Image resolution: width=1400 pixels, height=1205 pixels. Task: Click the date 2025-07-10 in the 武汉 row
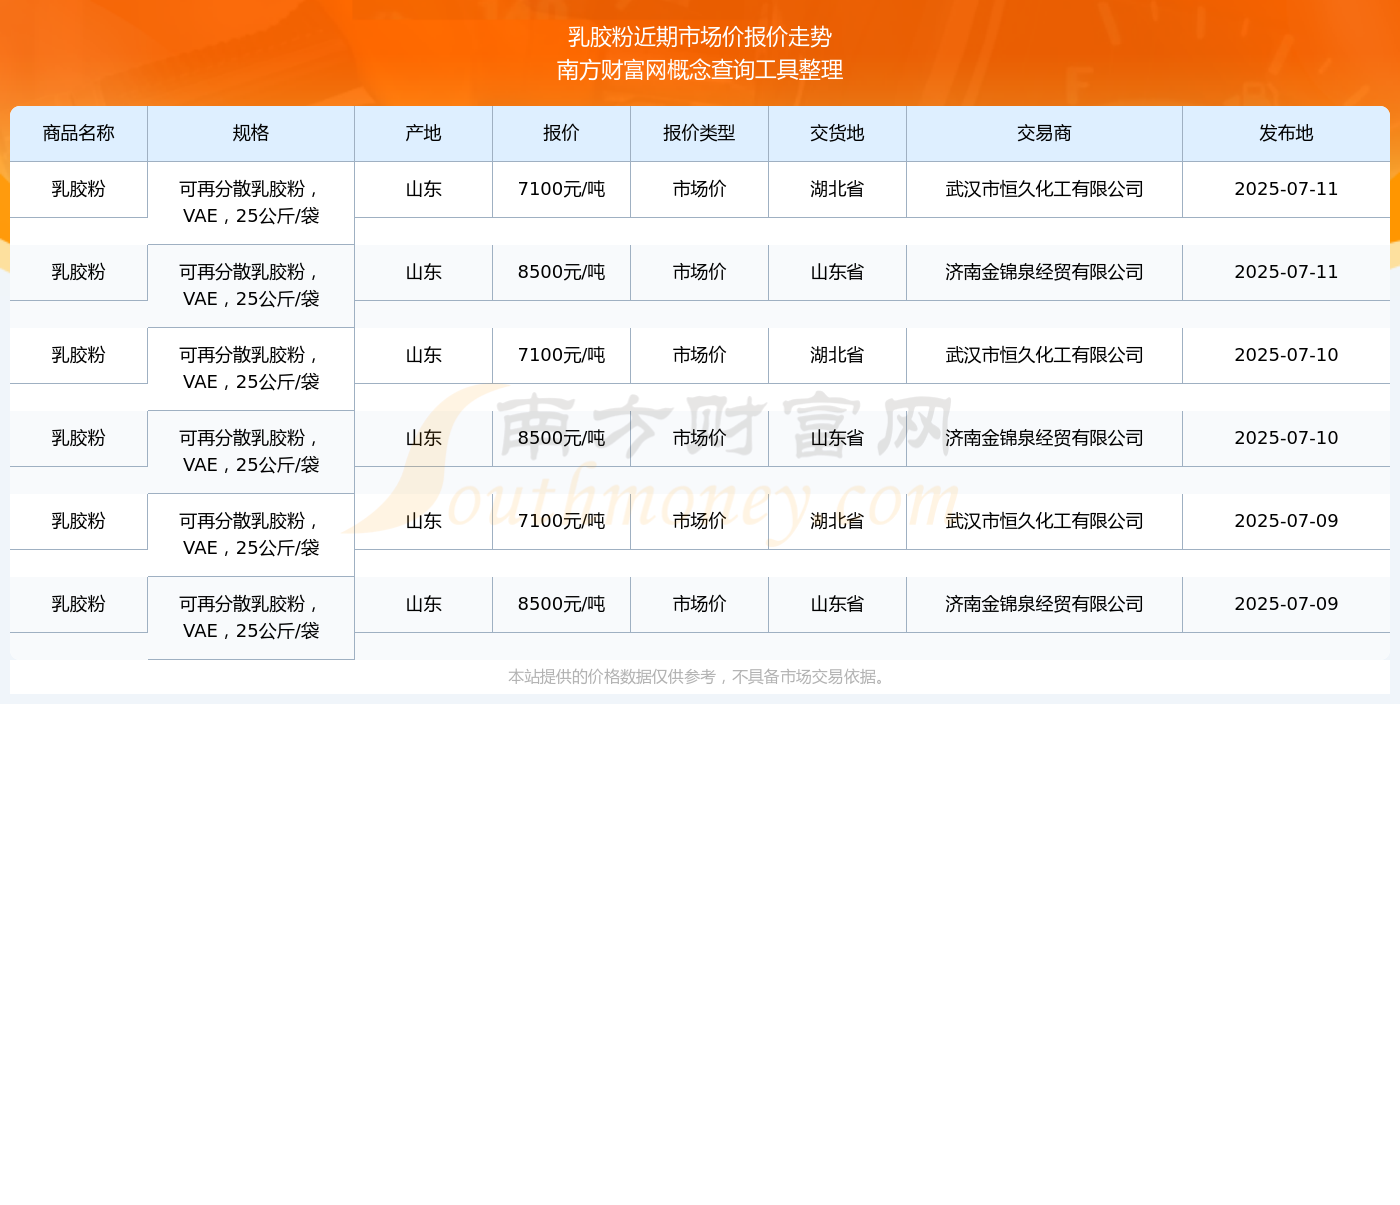coord(1286,355)
